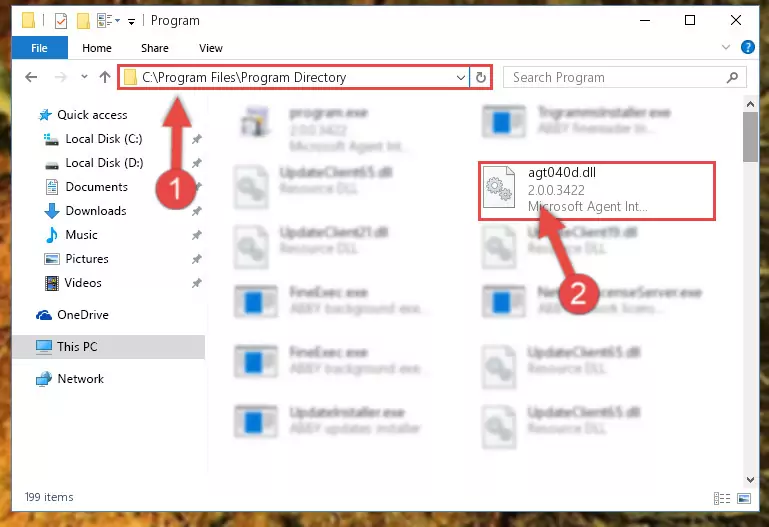Open the address bar history dropdown
This screenshot has width=769, height=527.
click(x=461, y=77)
